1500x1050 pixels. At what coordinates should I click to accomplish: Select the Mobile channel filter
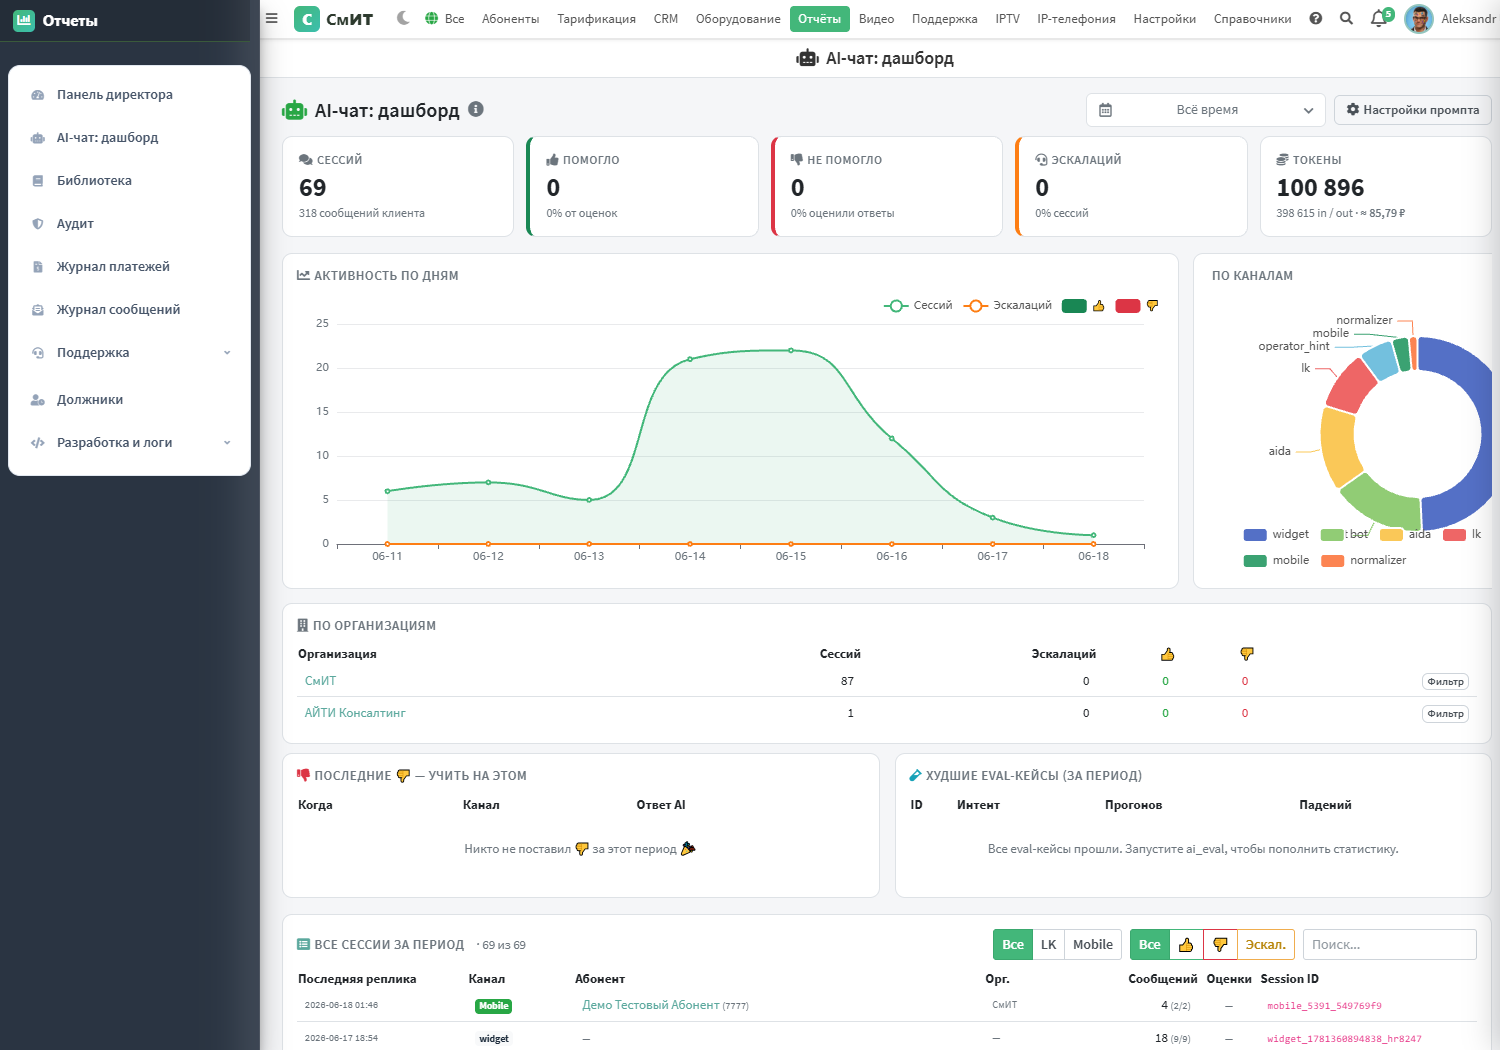1092,945
